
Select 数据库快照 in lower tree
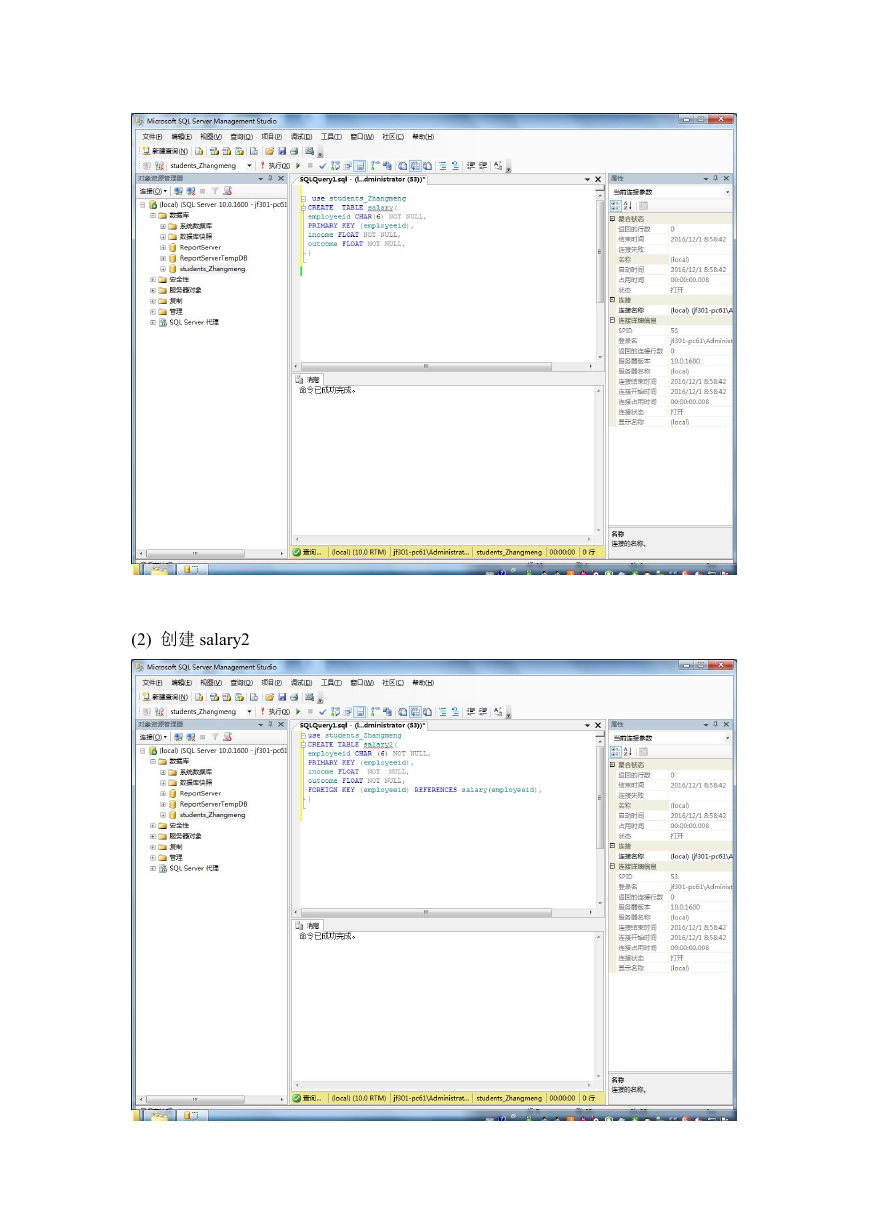click(196, 783)
